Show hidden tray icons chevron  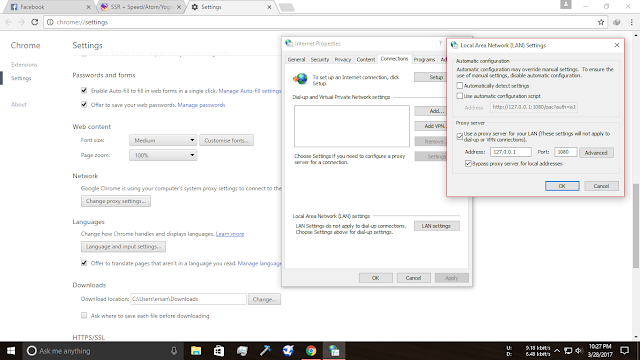click(557, 351)
